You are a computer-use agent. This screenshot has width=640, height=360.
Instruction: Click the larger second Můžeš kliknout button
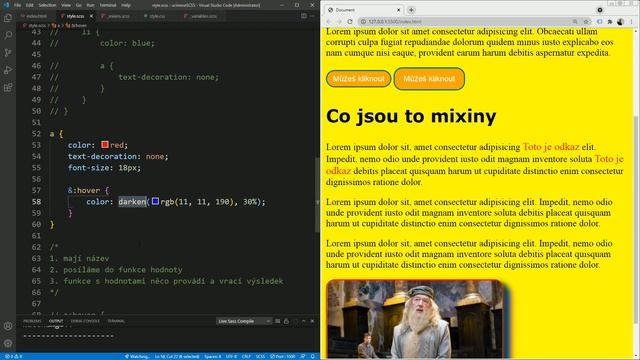coord(429,79)
